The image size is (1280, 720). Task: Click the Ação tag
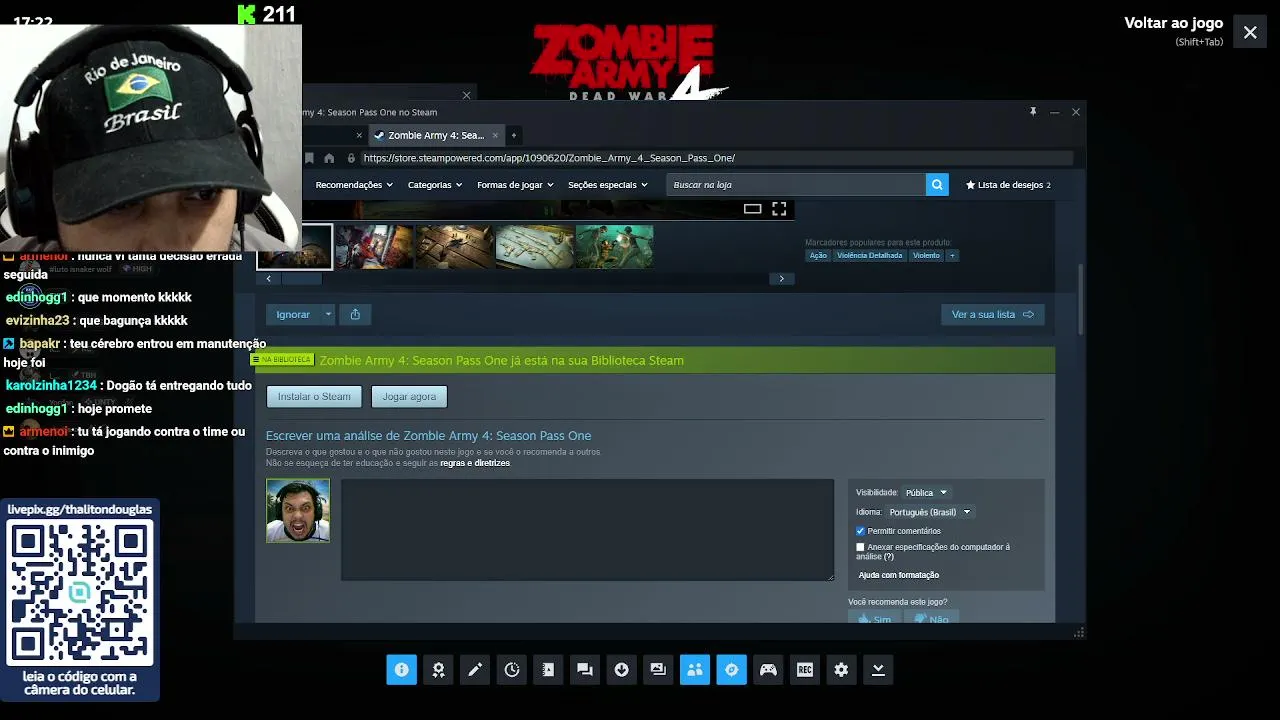pyautogui.click(x=818, y=255)
